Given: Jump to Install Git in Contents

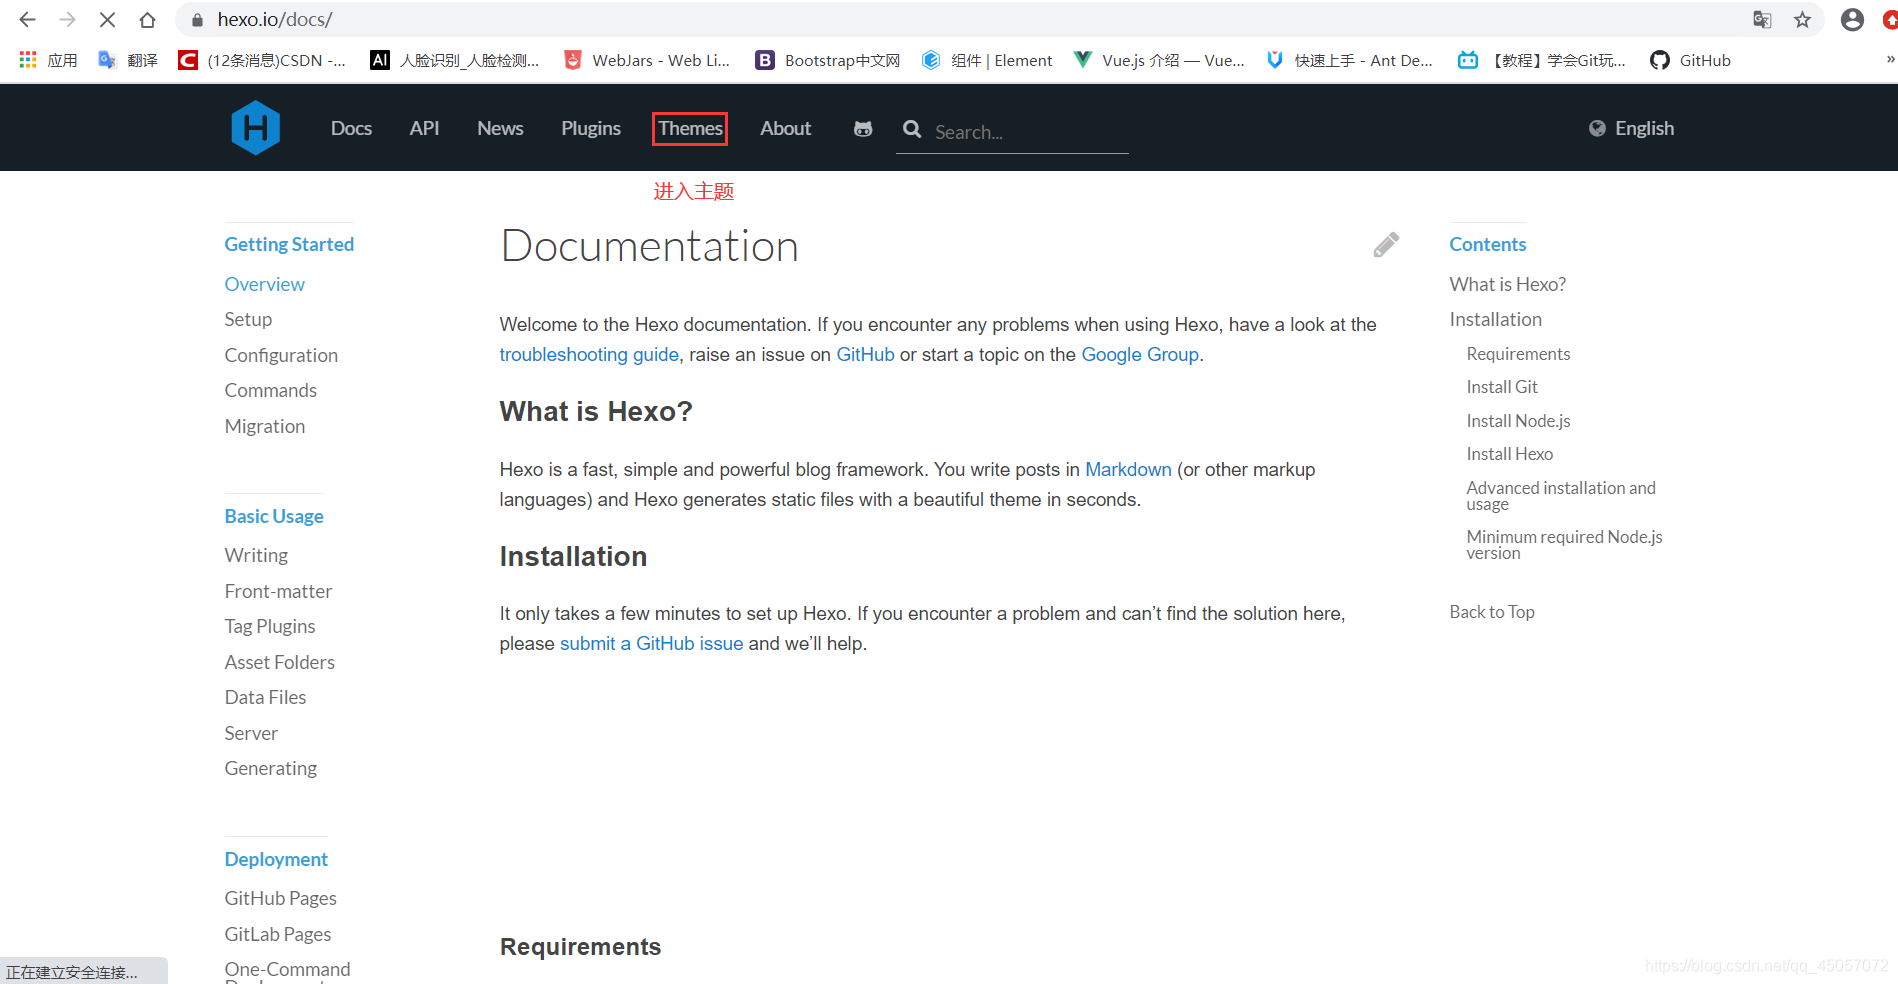Looking at the screenshot, I should [1502, 387].
